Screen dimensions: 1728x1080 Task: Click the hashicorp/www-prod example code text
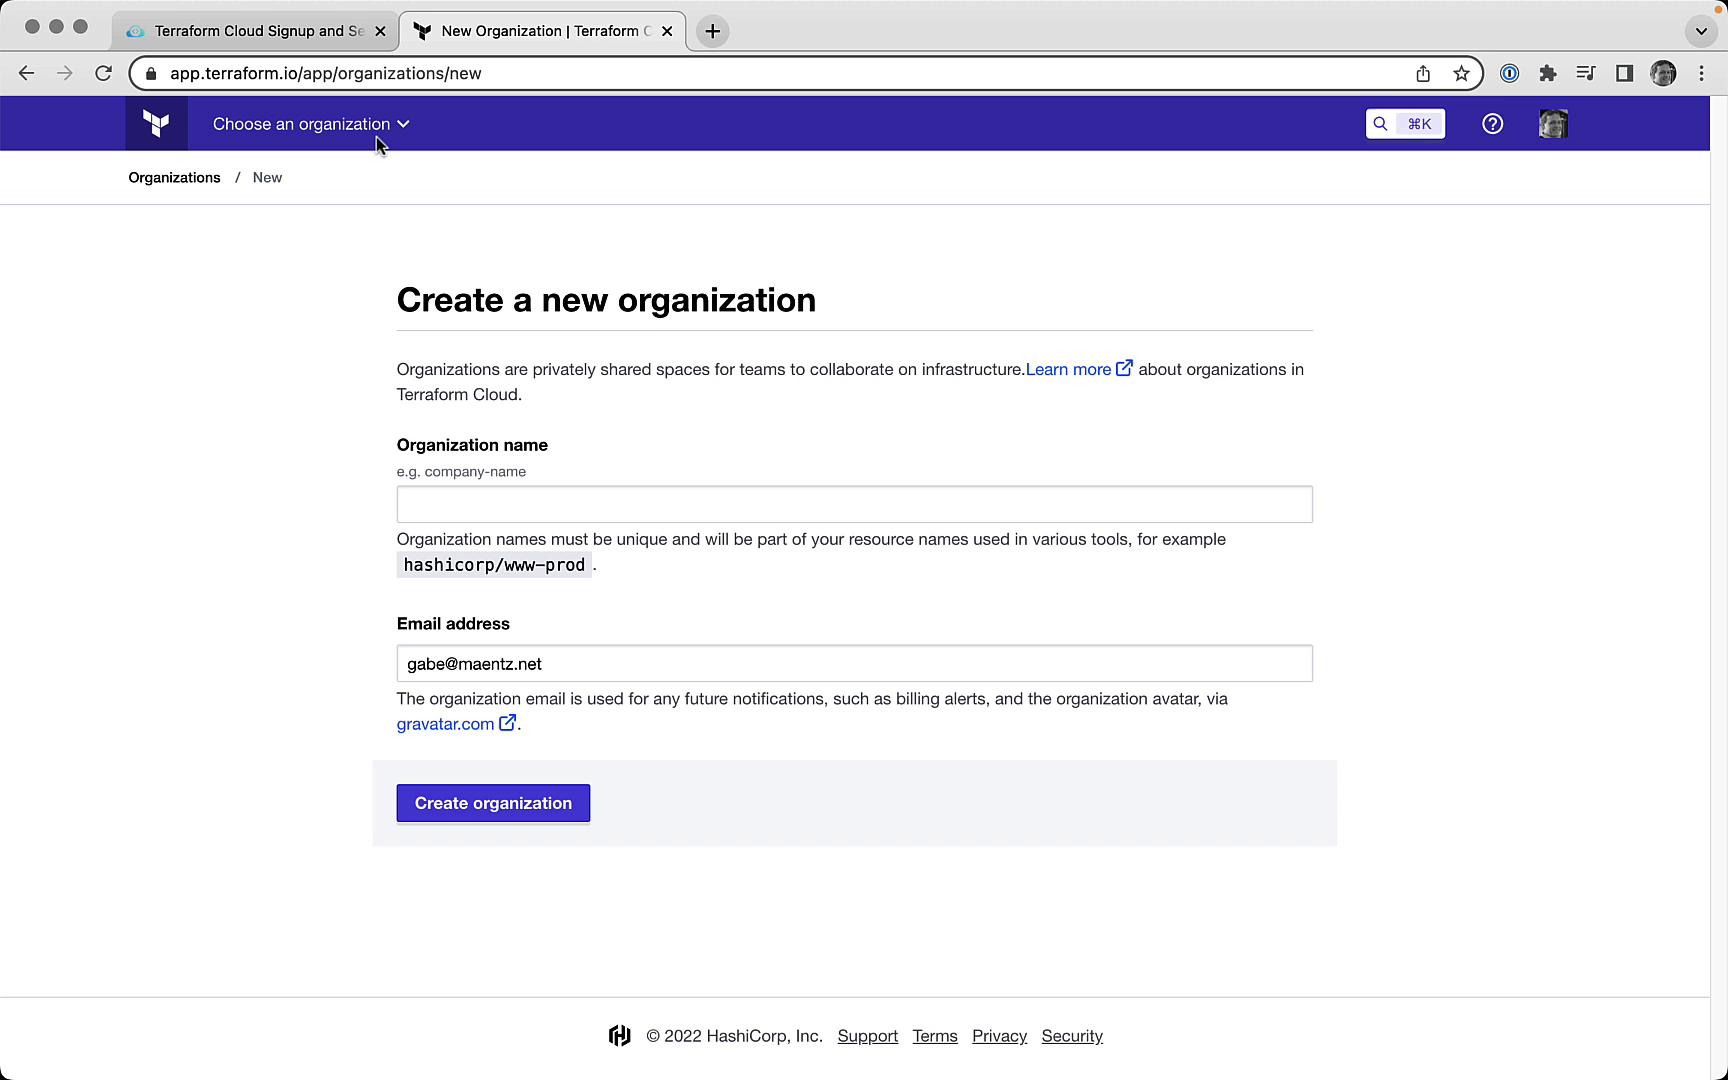[494, 565]
